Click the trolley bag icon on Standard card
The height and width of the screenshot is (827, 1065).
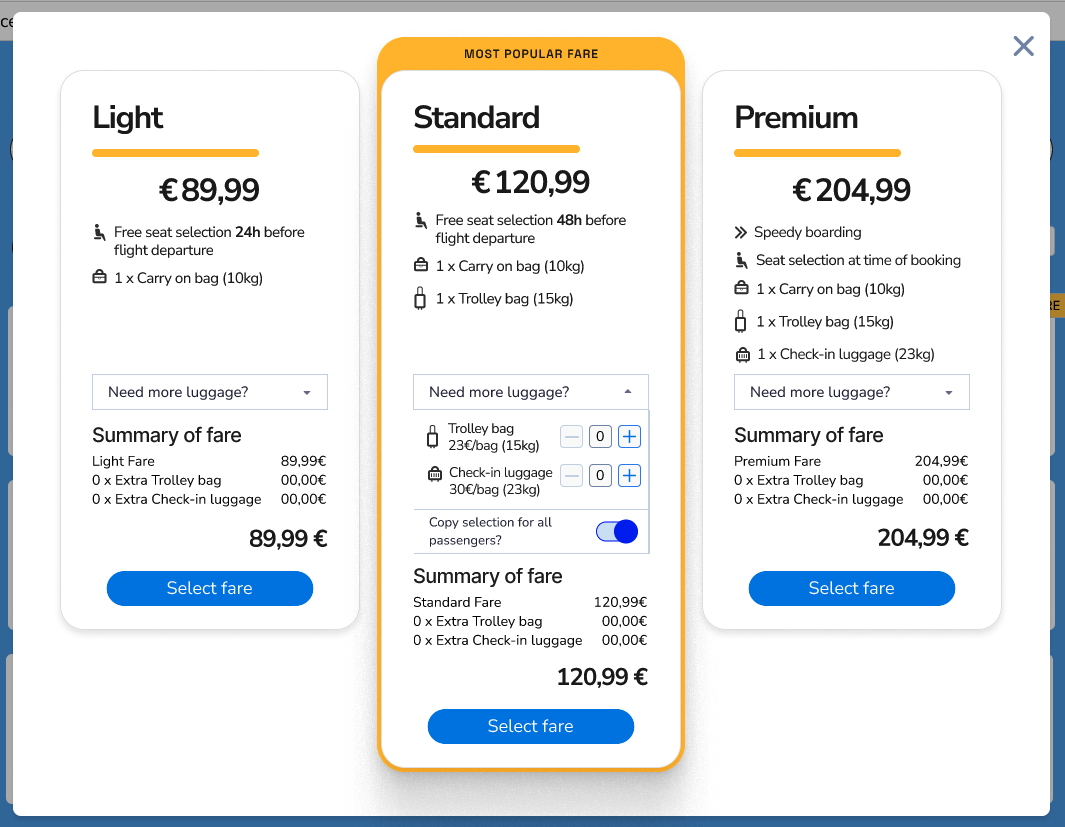click(x=419, y=298)
